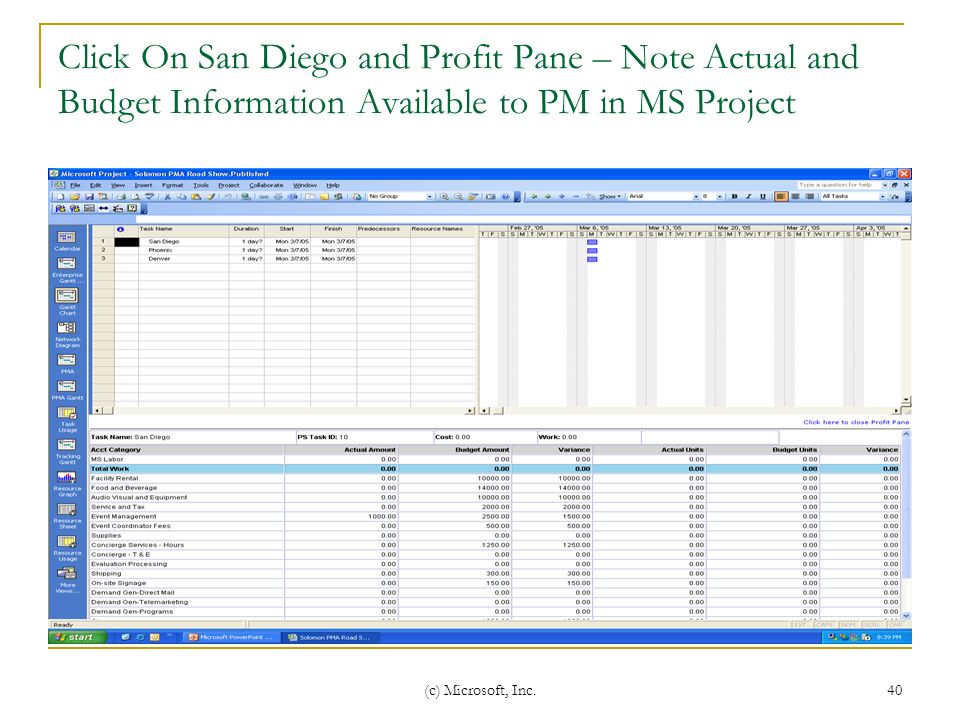Open the Tools menu
This screenshot has width=960, height=720.
coord(201,185)
